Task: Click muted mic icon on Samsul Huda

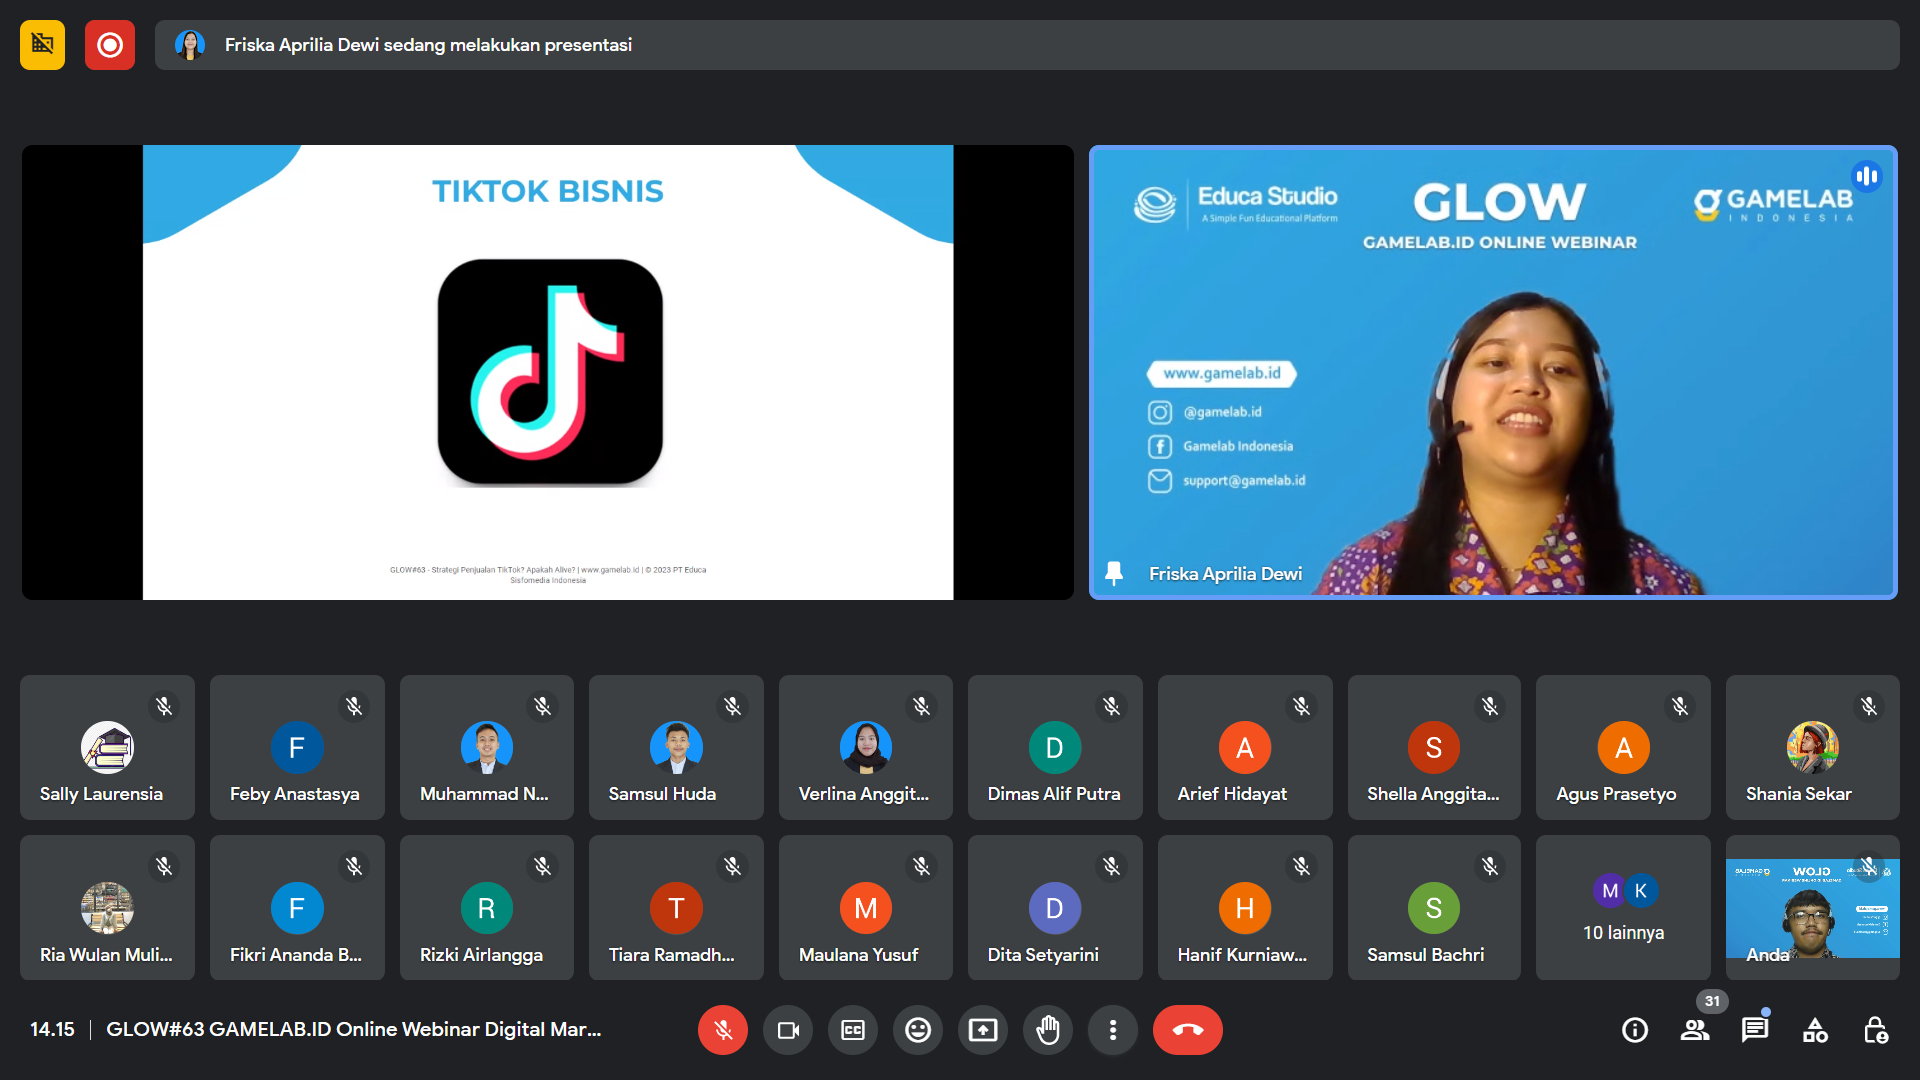Action: click(x=733, y=706)
